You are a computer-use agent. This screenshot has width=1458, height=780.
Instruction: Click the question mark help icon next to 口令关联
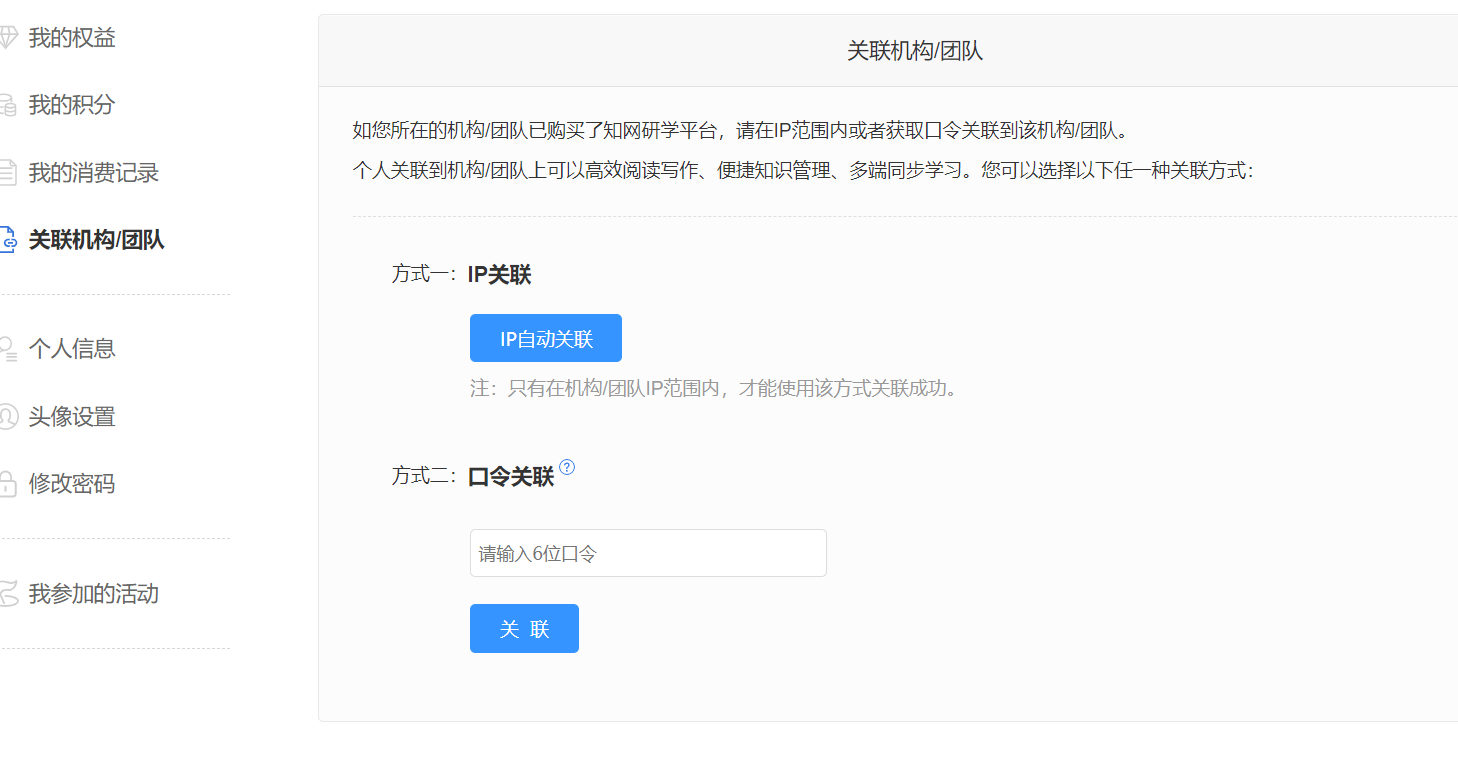(x=567, y=467)
